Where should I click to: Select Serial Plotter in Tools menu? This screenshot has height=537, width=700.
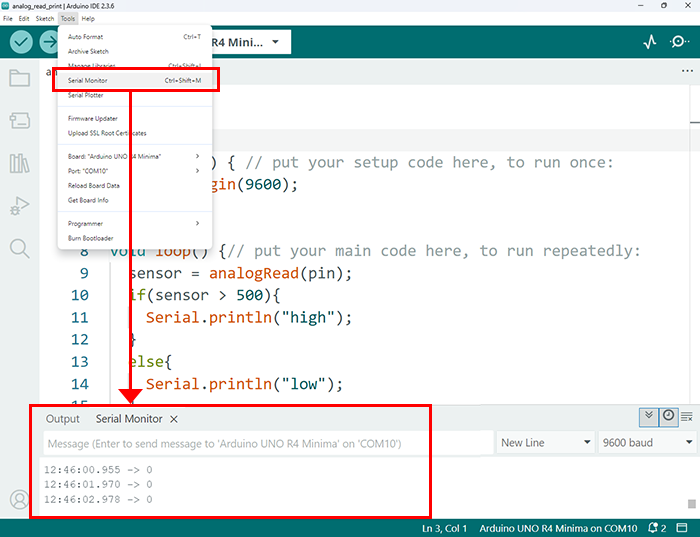coord(135,95)
